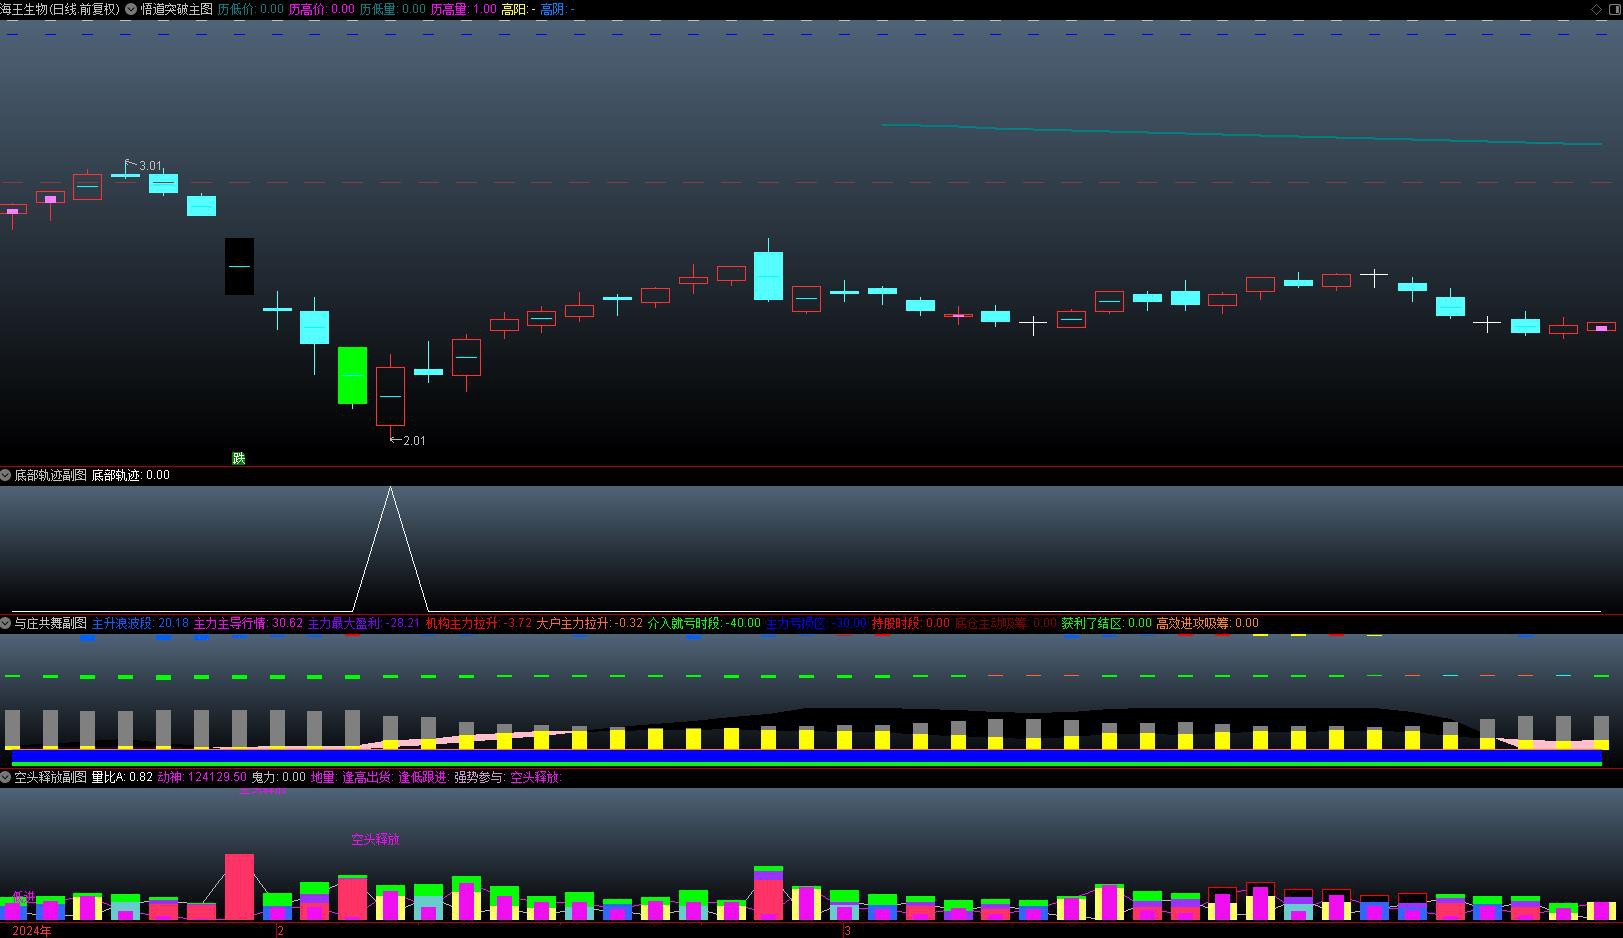Select the 历低量 0.00 value label
Viewport: 1623px width, 938px height.
(392, 9)
